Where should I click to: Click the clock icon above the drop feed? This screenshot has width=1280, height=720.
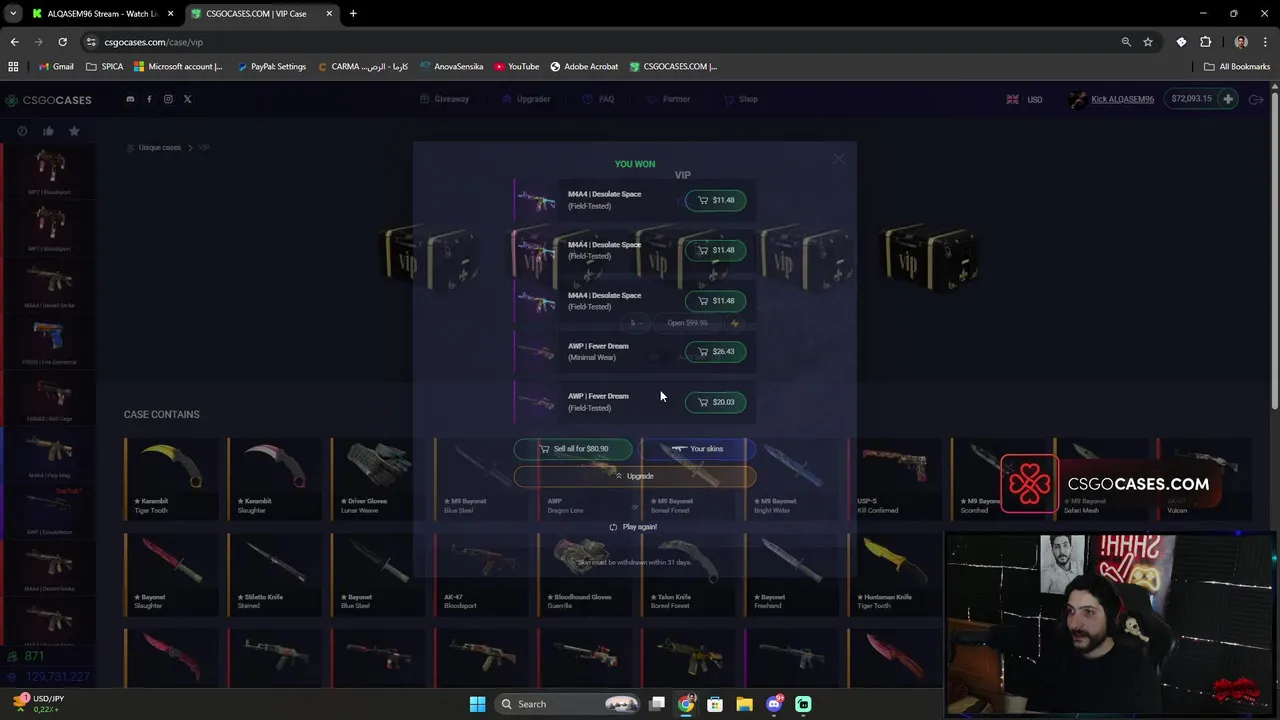(x=22, y=131)
